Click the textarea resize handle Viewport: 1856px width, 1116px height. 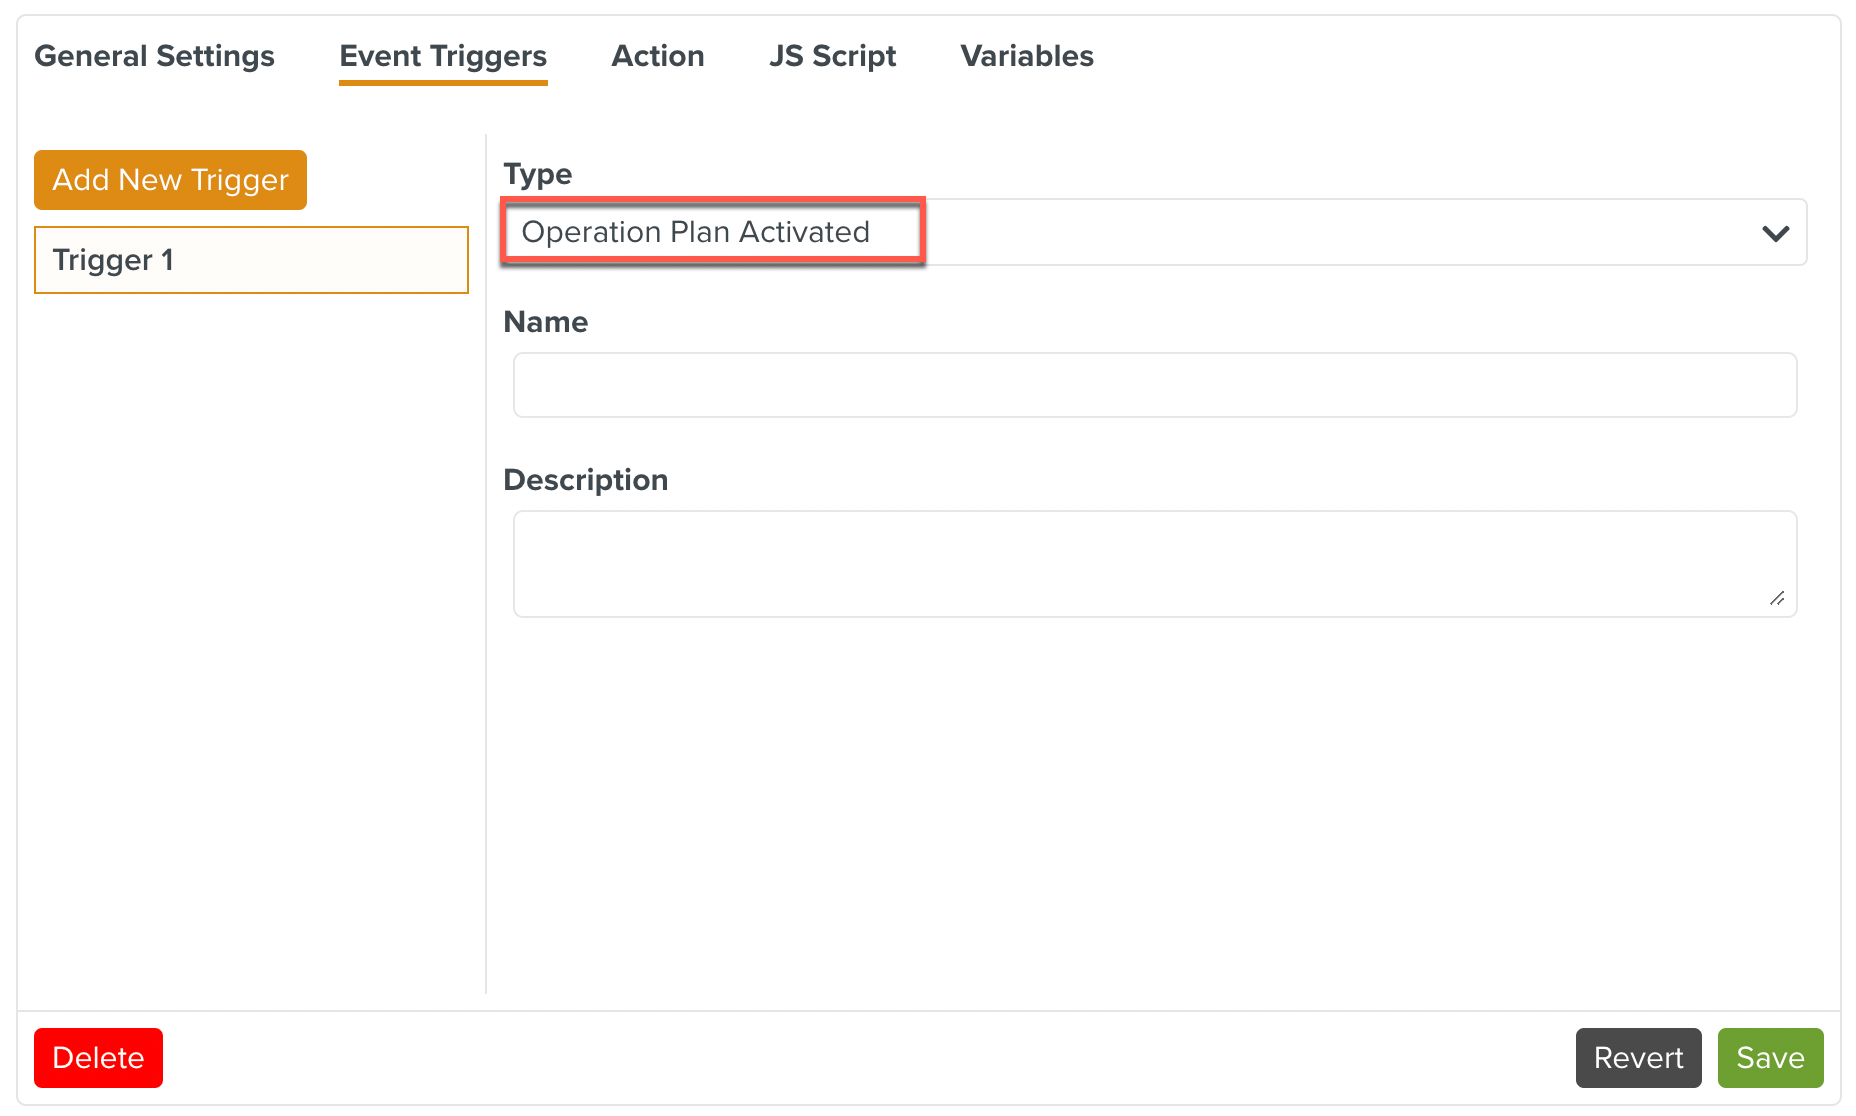1779,600
